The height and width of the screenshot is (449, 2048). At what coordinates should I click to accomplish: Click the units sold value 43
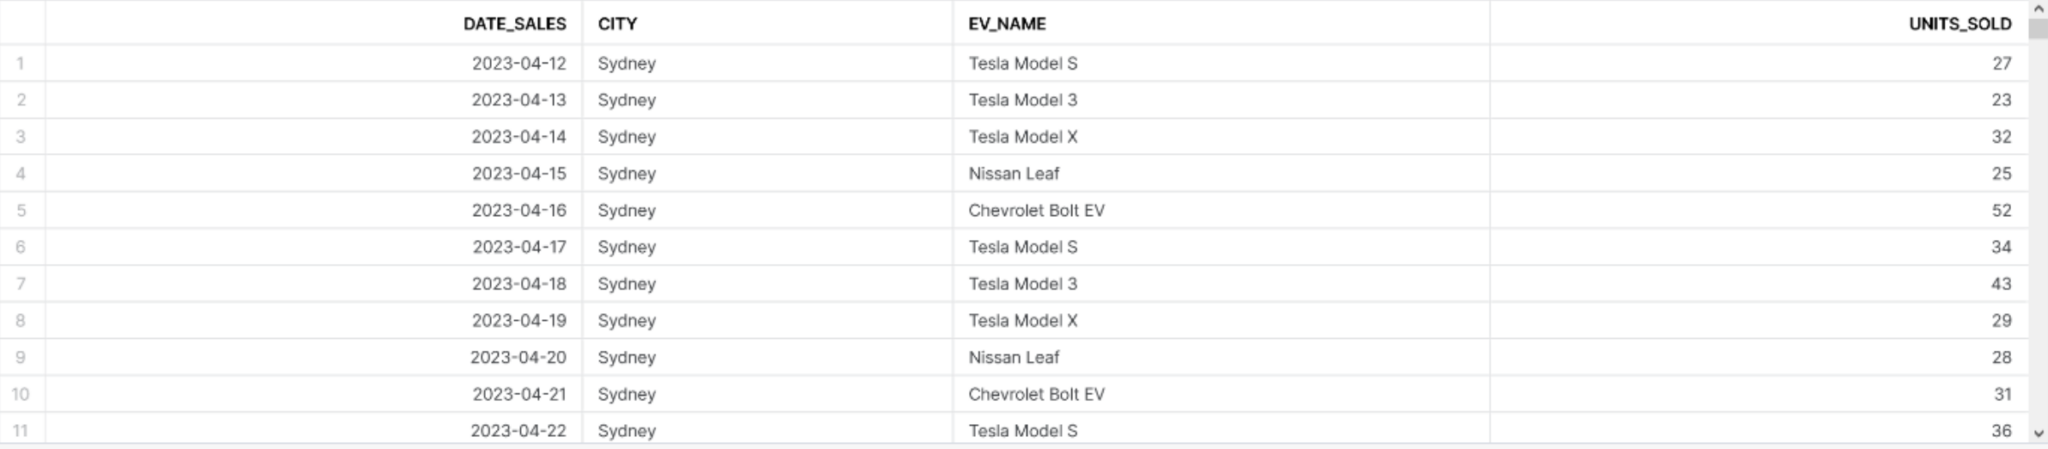coord(1759,284)
